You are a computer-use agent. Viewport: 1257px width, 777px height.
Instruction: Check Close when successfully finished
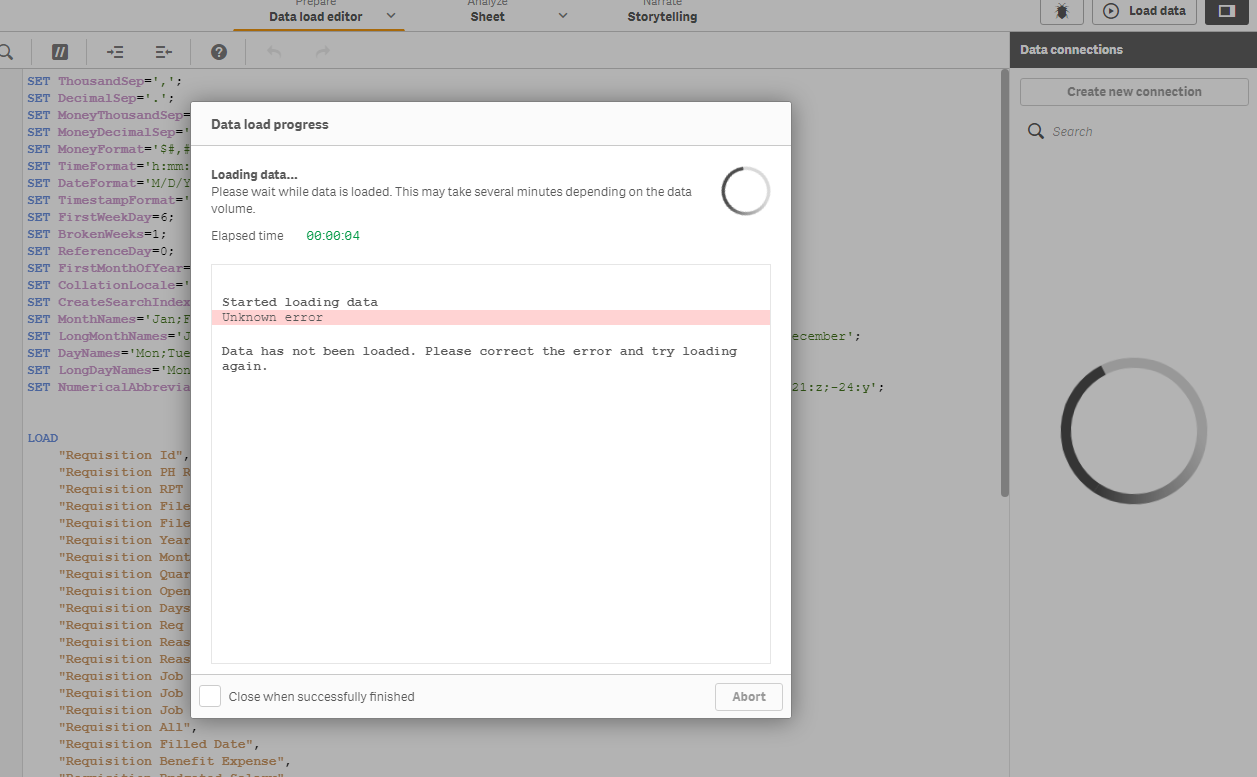point(210,696)
